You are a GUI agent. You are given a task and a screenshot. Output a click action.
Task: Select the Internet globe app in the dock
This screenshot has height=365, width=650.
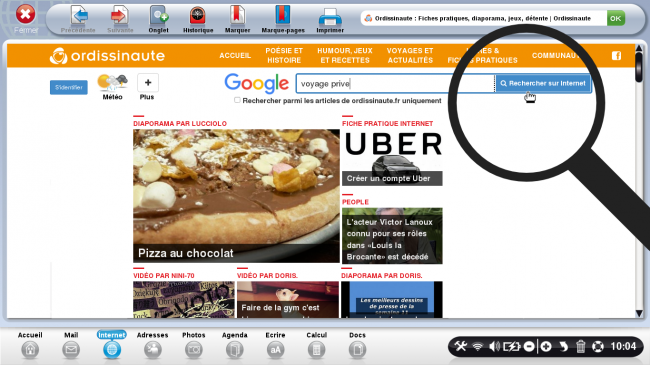tap(112, 345)
